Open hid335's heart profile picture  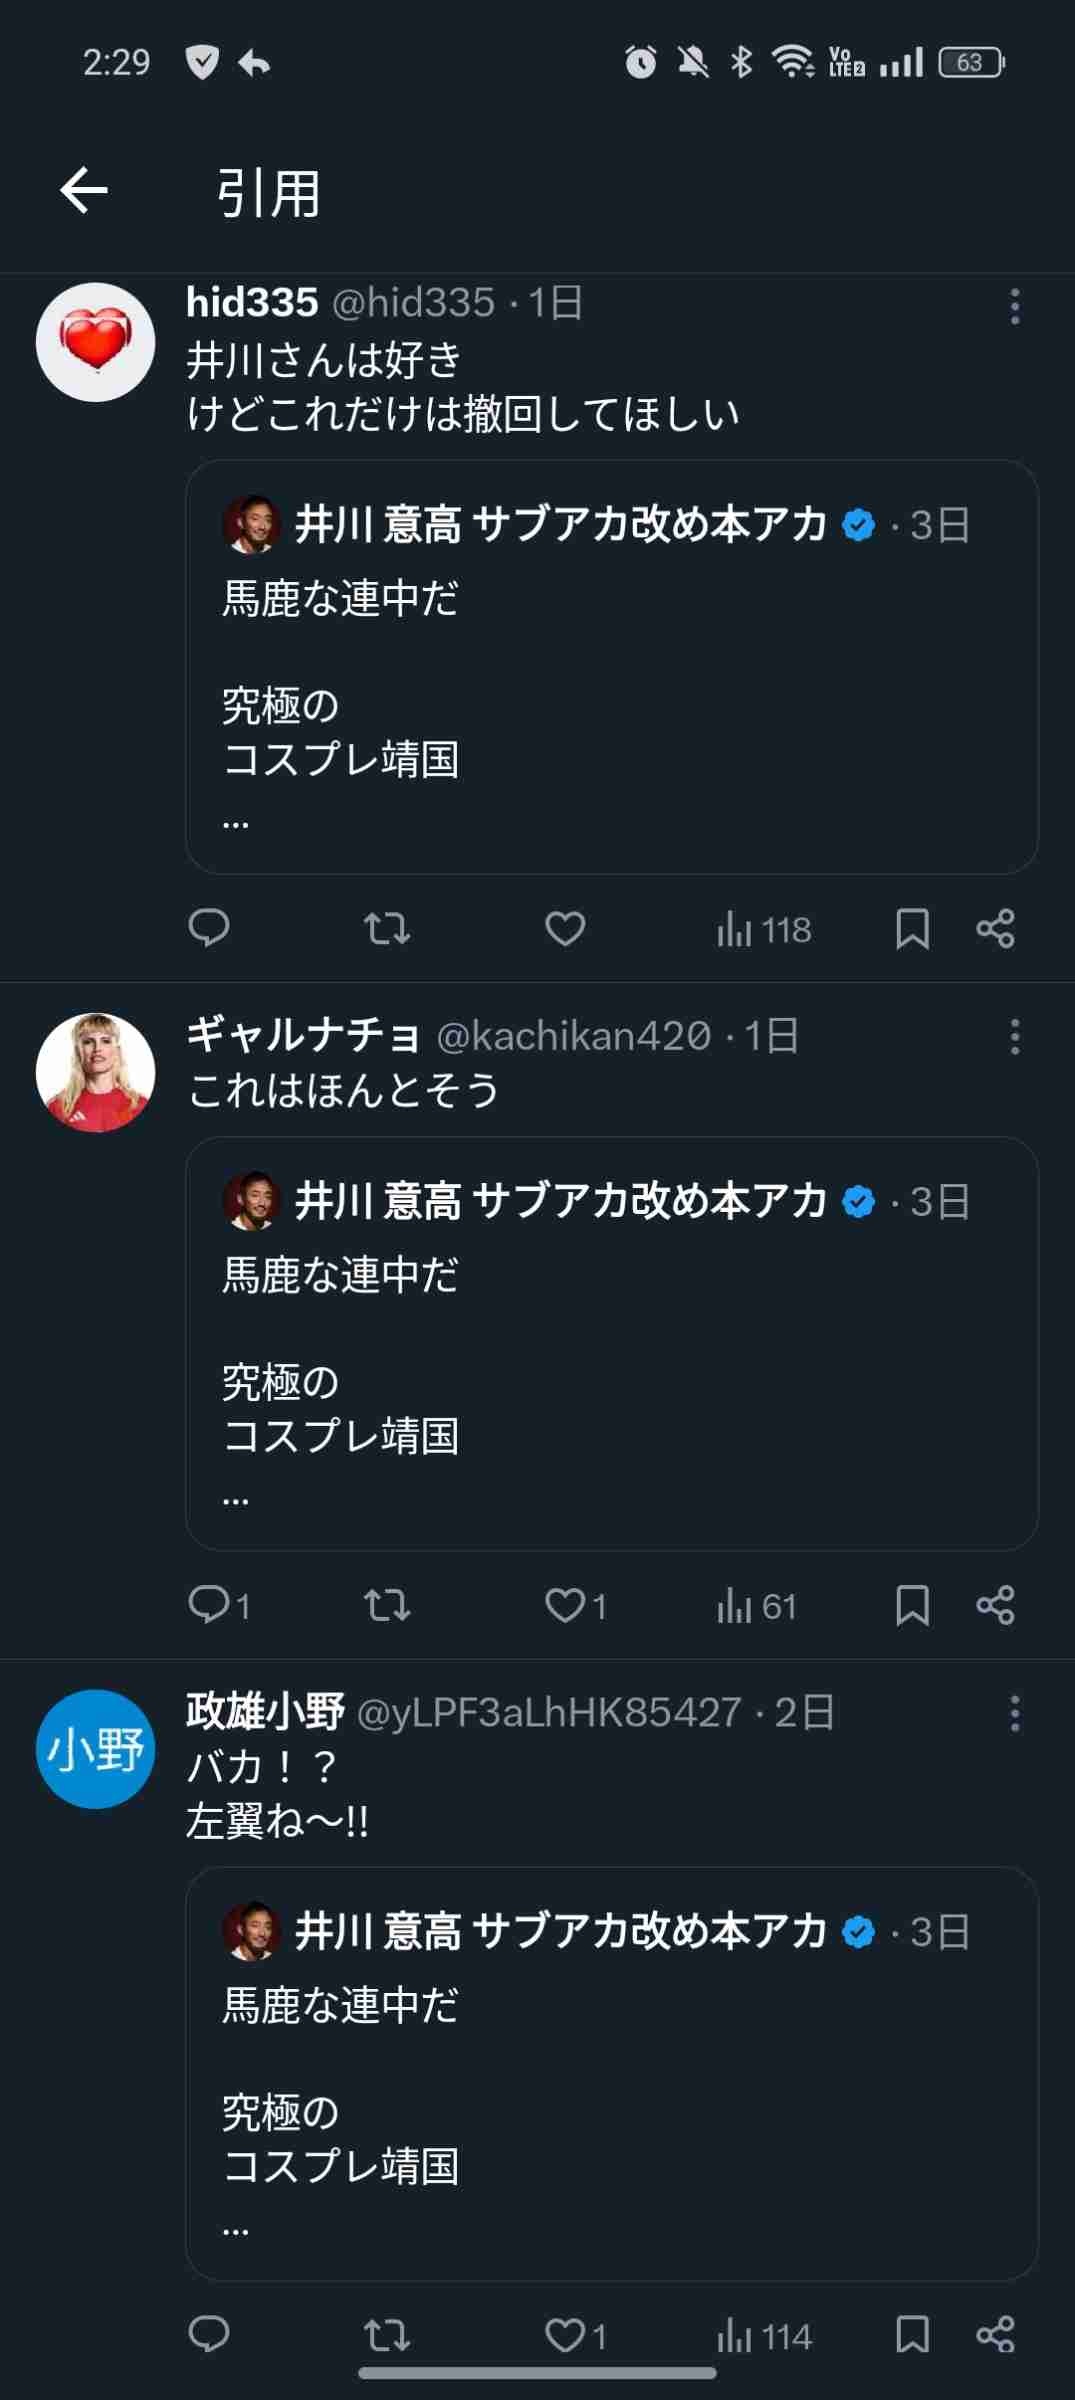click(96, 342)
